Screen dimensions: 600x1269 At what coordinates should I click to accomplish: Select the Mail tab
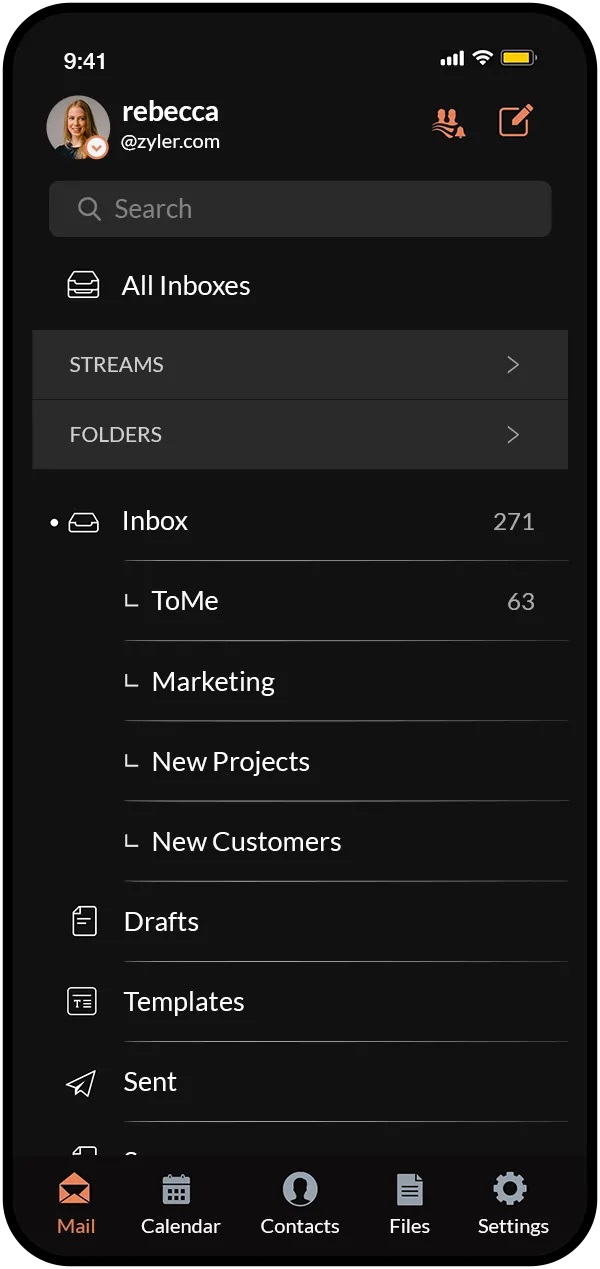tap(76, 1204)
